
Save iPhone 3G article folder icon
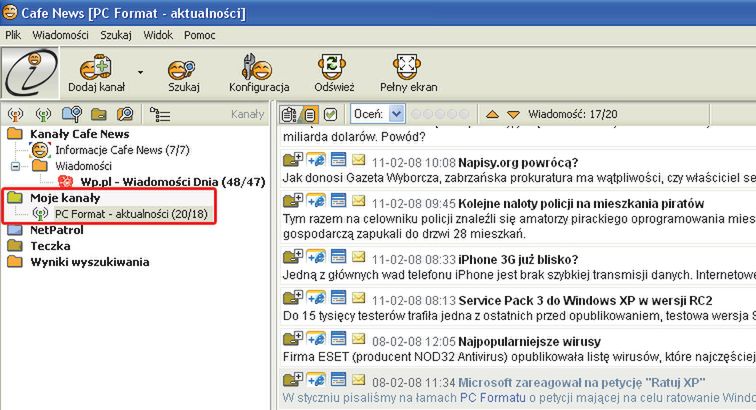point(293,256)
